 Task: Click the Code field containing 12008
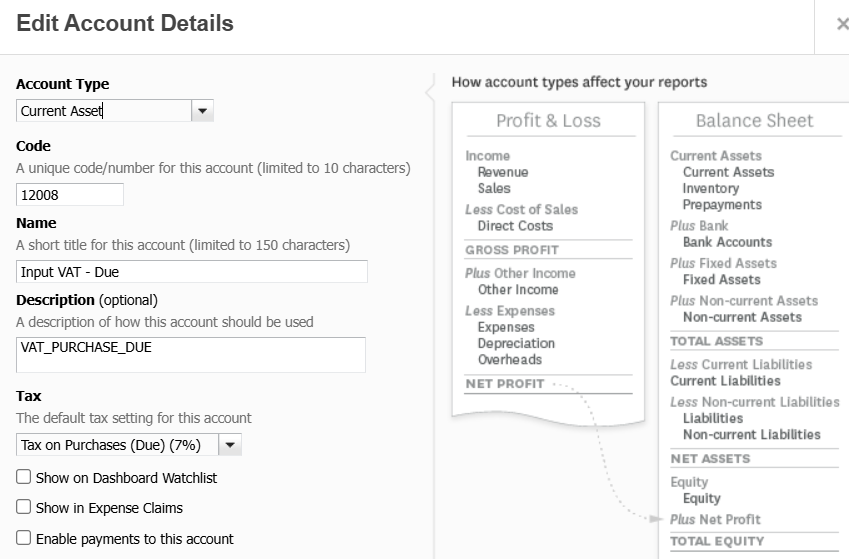click(70, 195)
